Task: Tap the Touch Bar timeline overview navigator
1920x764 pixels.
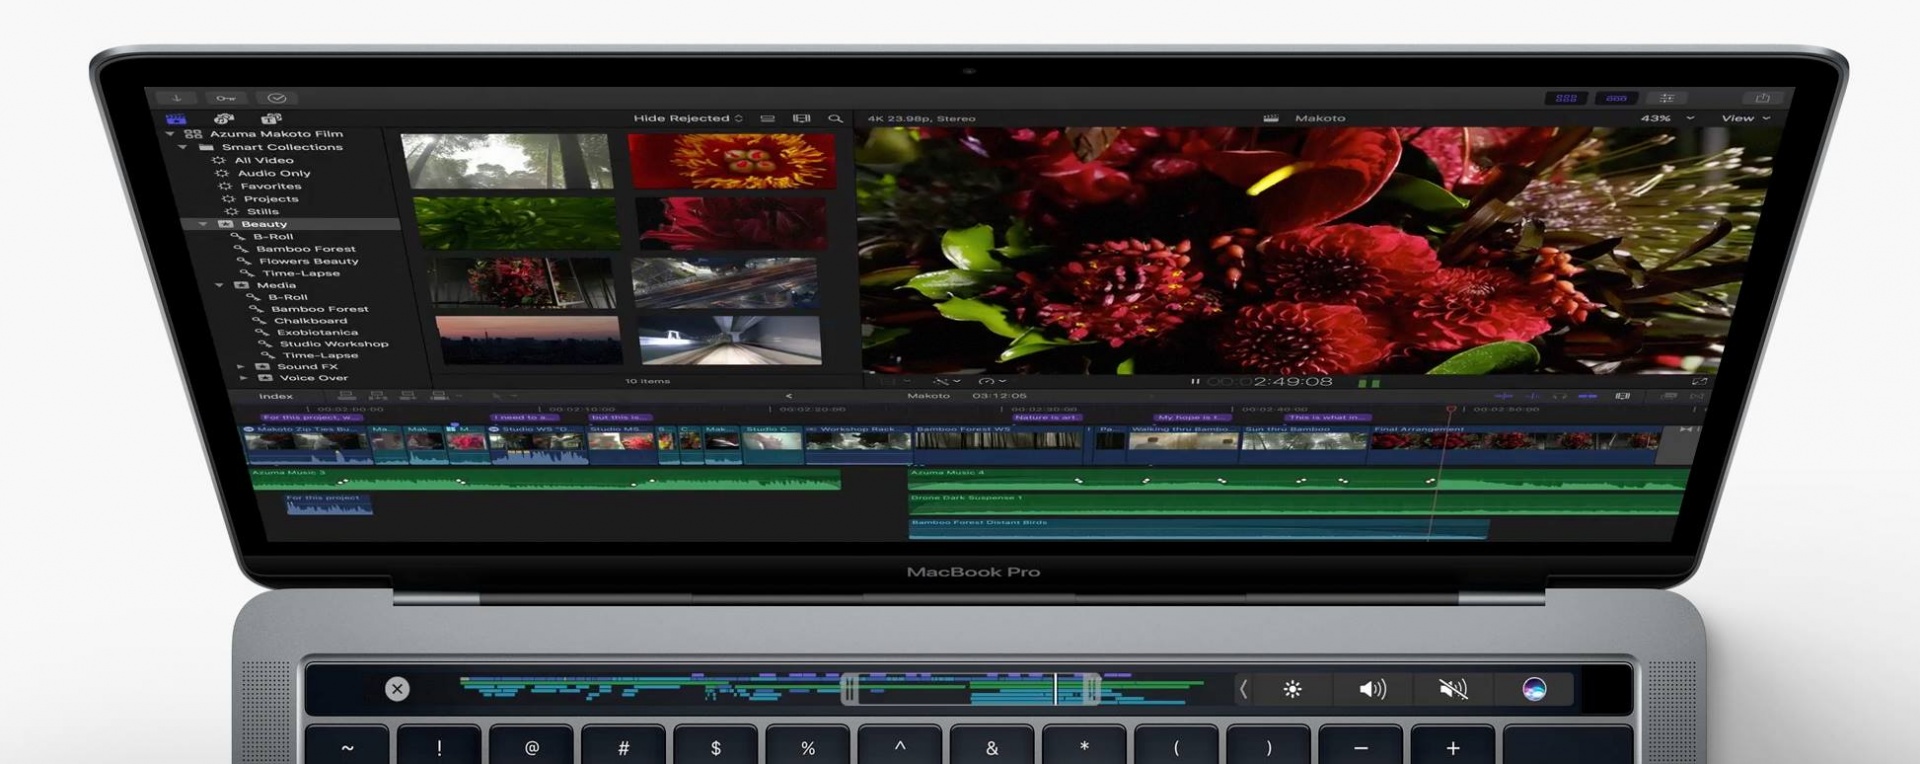Action: click(x=830, y=688)
